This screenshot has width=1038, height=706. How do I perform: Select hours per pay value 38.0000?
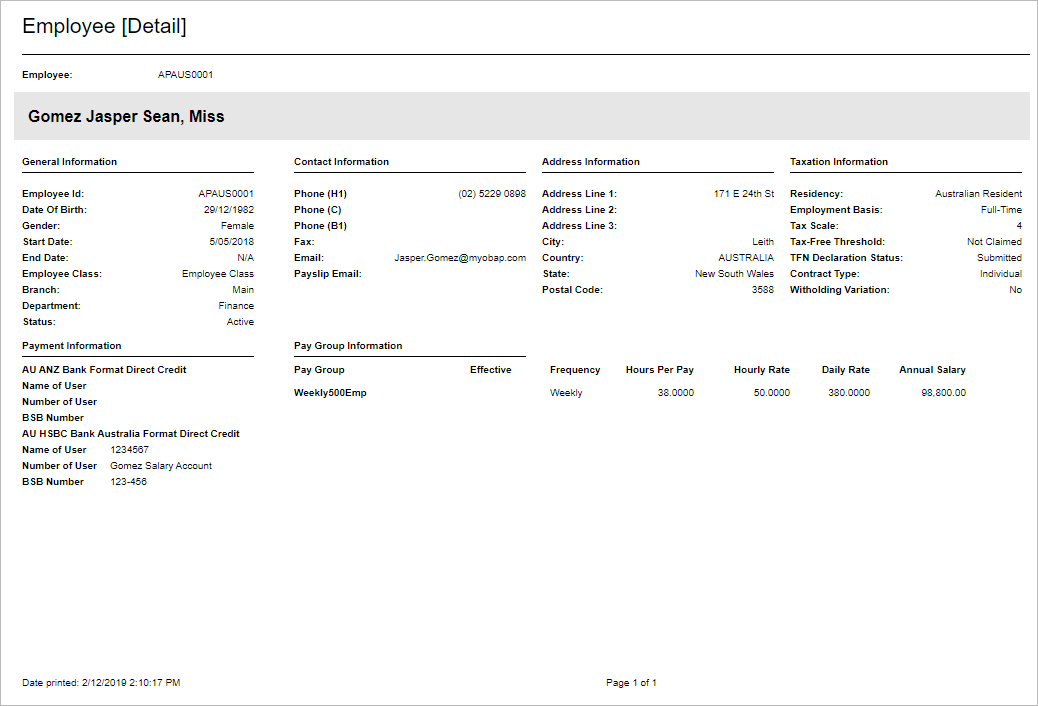tap(676, 393)
